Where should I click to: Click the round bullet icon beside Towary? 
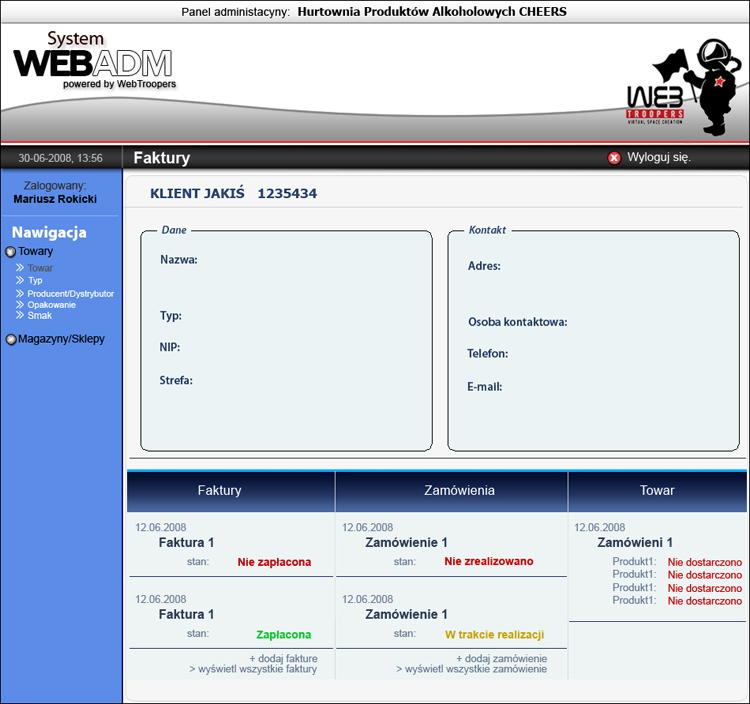tap(11, 252)
